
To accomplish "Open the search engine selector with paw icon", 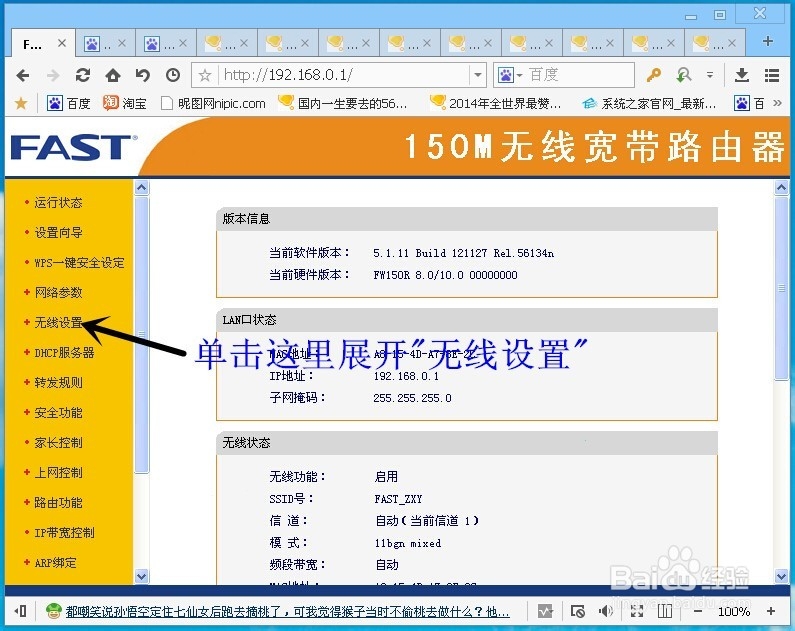I will [510, 76].
